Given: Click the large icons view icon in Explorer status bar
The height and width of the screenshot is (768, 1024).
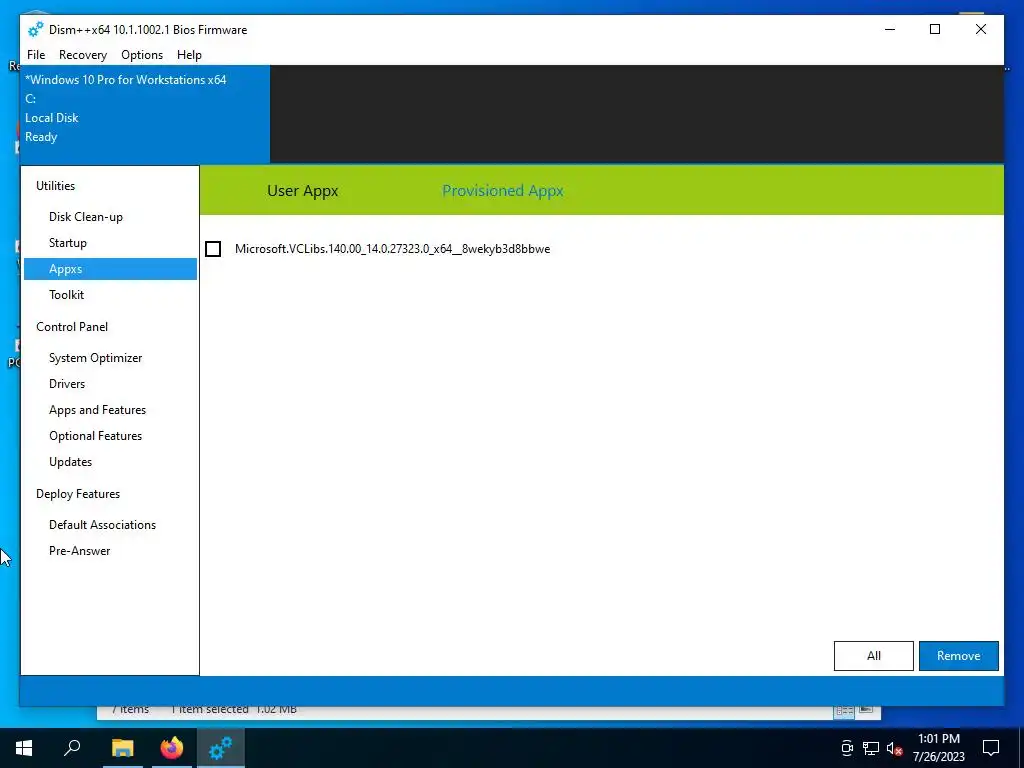Looking at the screenshot, I should (x=865, y=709).
